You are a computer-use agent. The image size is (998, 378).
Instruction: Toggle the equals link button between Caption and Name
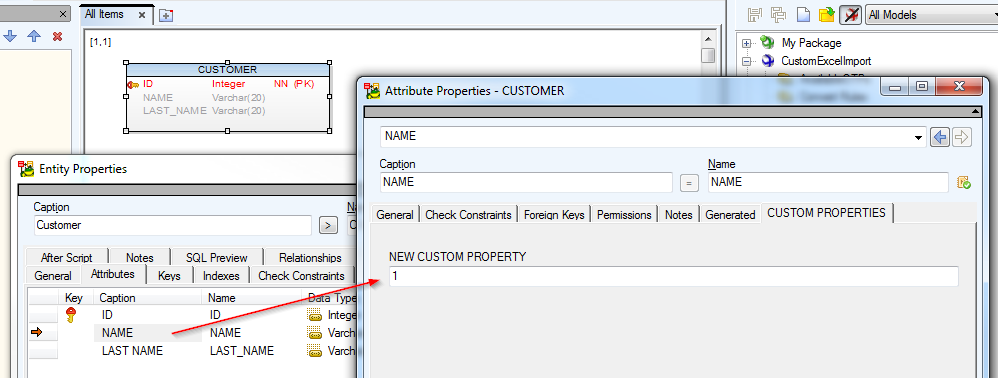[x=689, y=183]
